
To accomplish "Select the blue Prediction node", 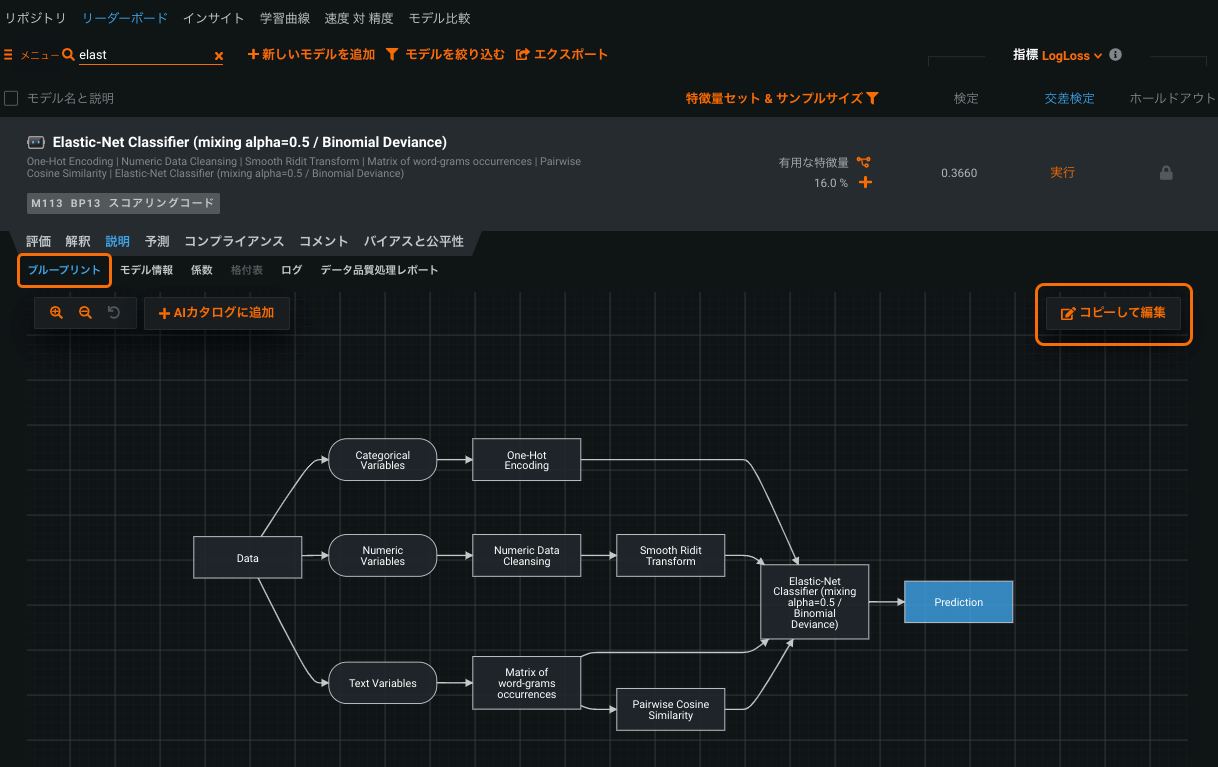I will [958, 602].
